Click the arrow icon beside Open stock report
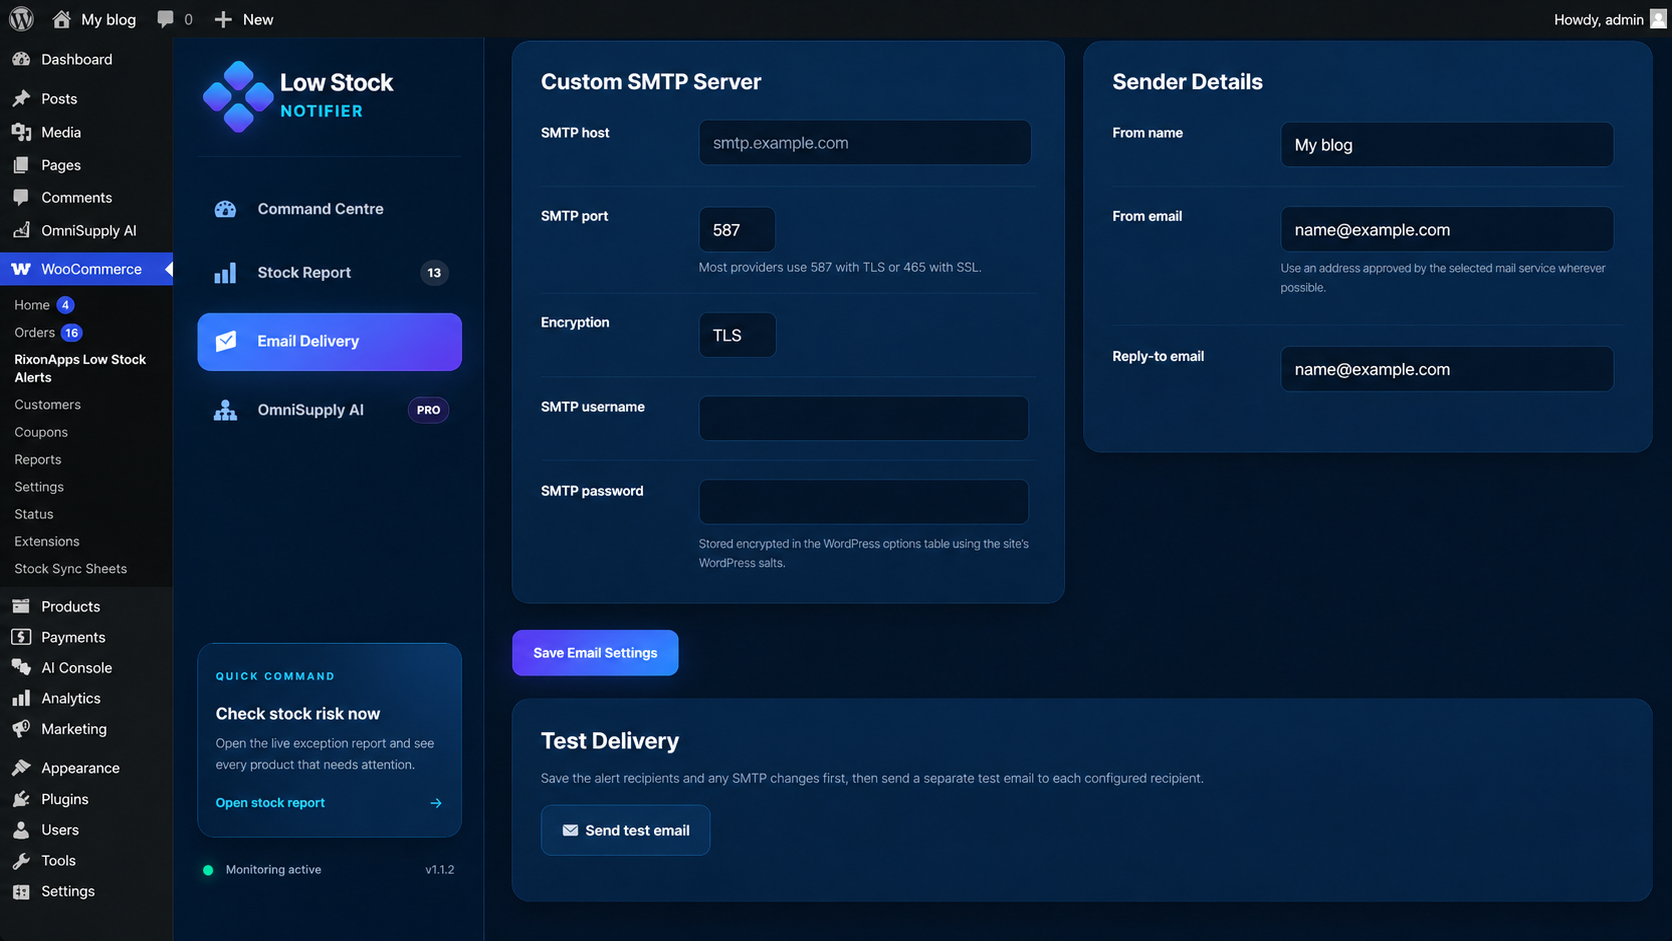The width and height of the screenshot is (1672, 941). coord(436,803)
